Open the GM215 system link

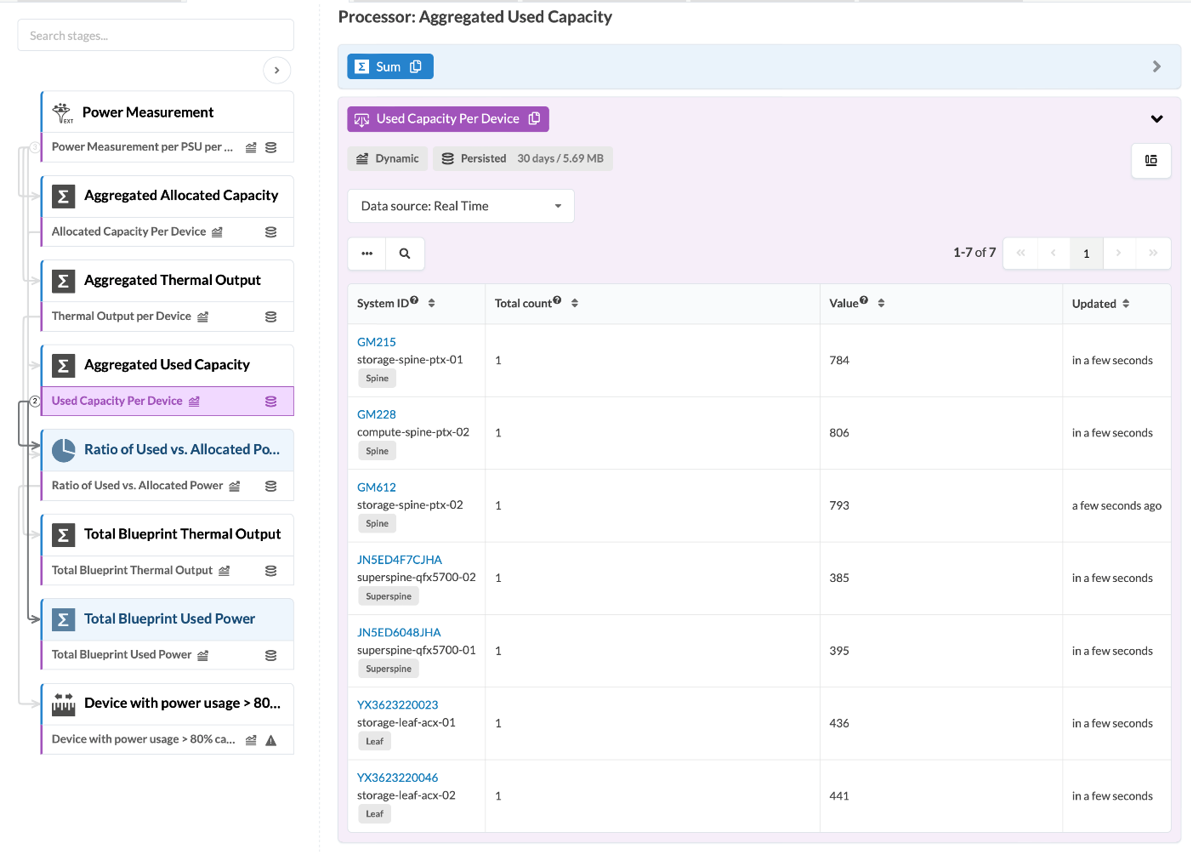[376, 342]
